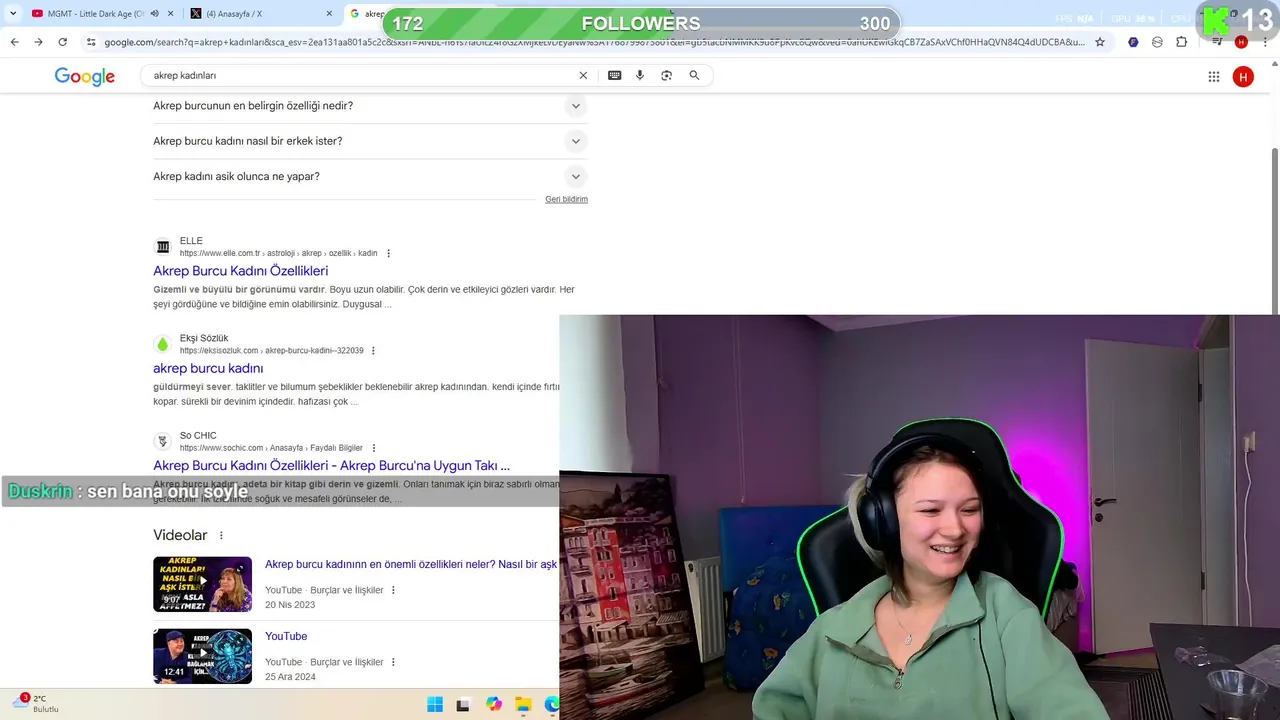Click the So CHIC favicon
This screenshot has width=1280, height=720.
[x=163, y=441]
